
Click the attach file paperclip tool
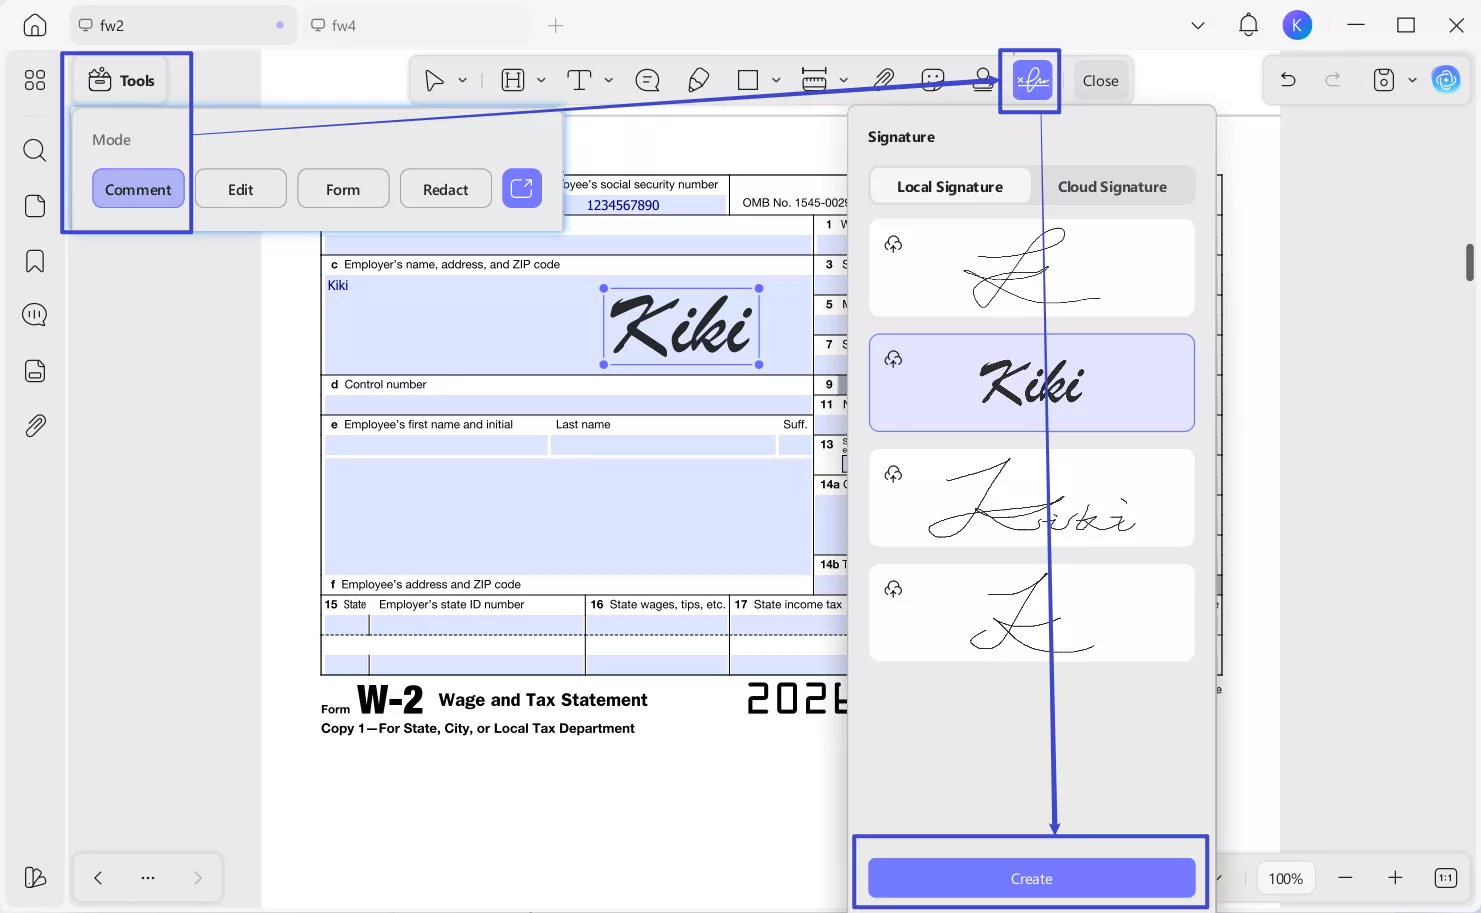click(x=884, y=80)
